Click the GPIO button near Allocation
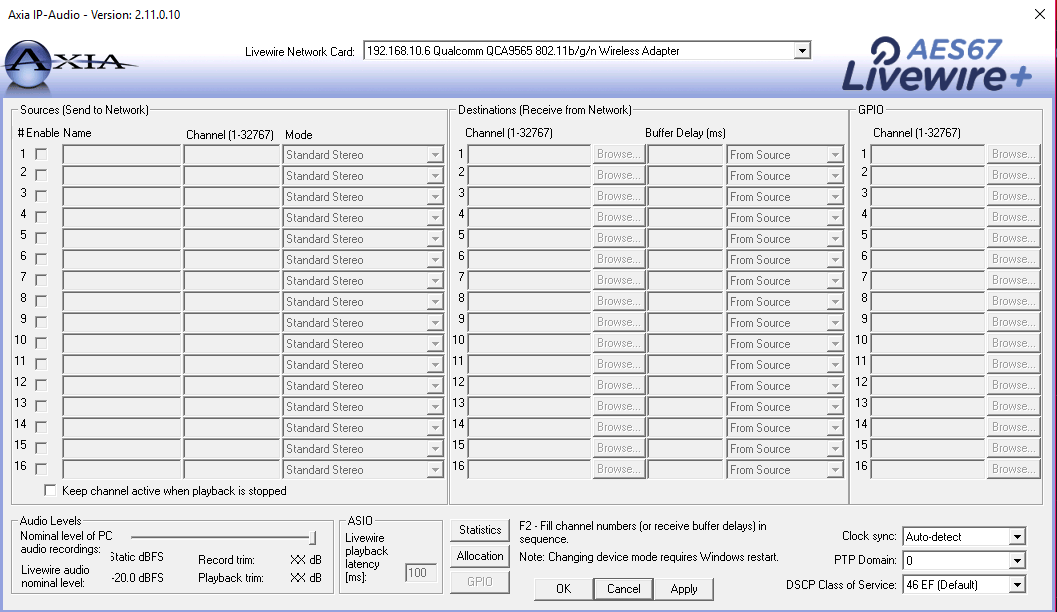 coord(480,582)
